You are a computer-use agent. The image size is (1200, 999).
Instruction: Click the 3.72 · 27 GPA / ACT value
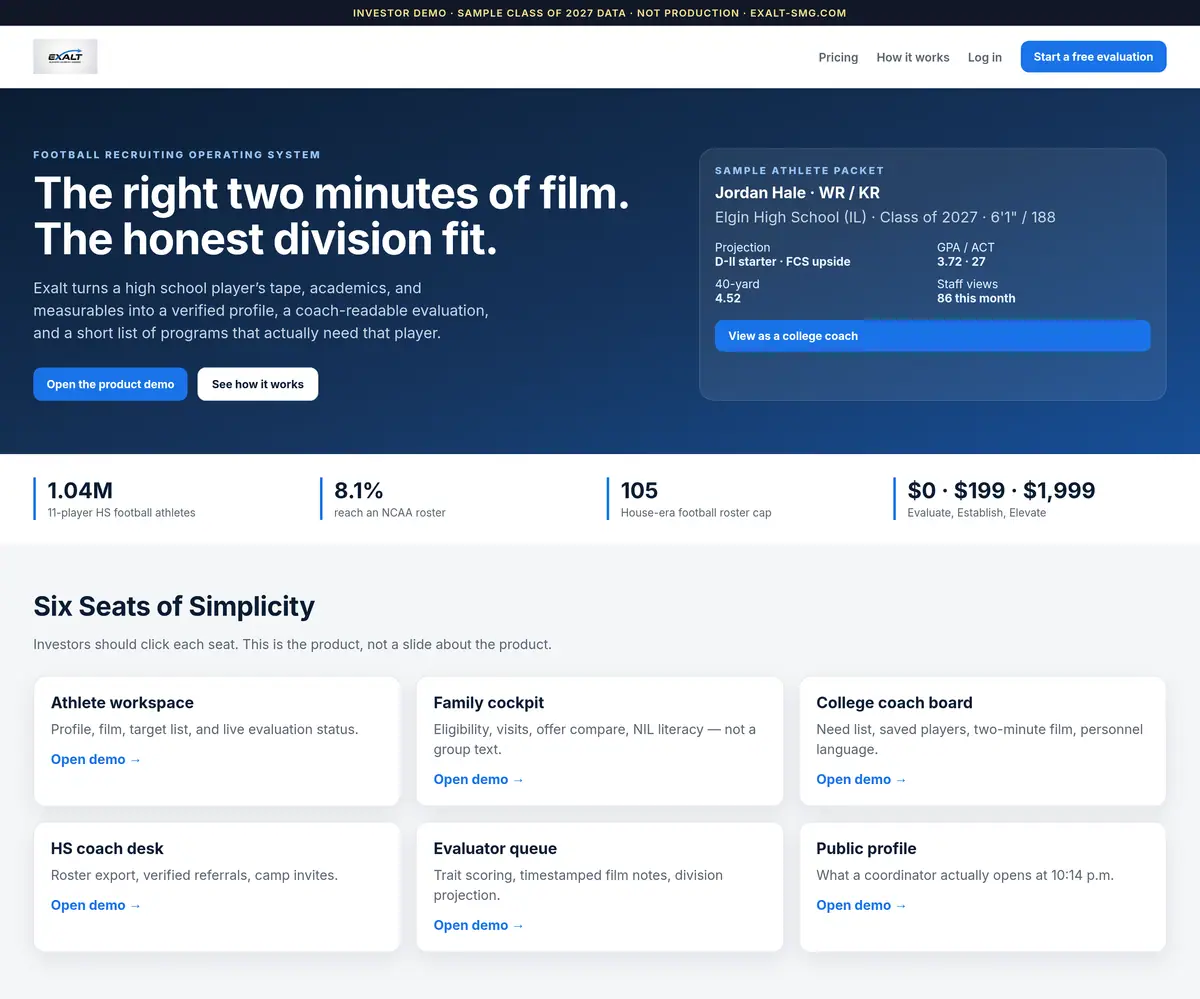click(x=961, y=262)
